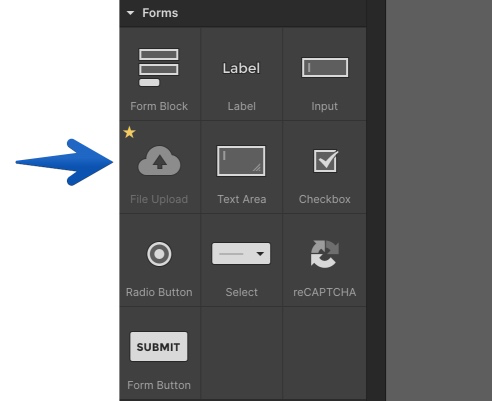Choose the Input field element
This screenshot has height=401, width=492.
(x=325, y=74)
